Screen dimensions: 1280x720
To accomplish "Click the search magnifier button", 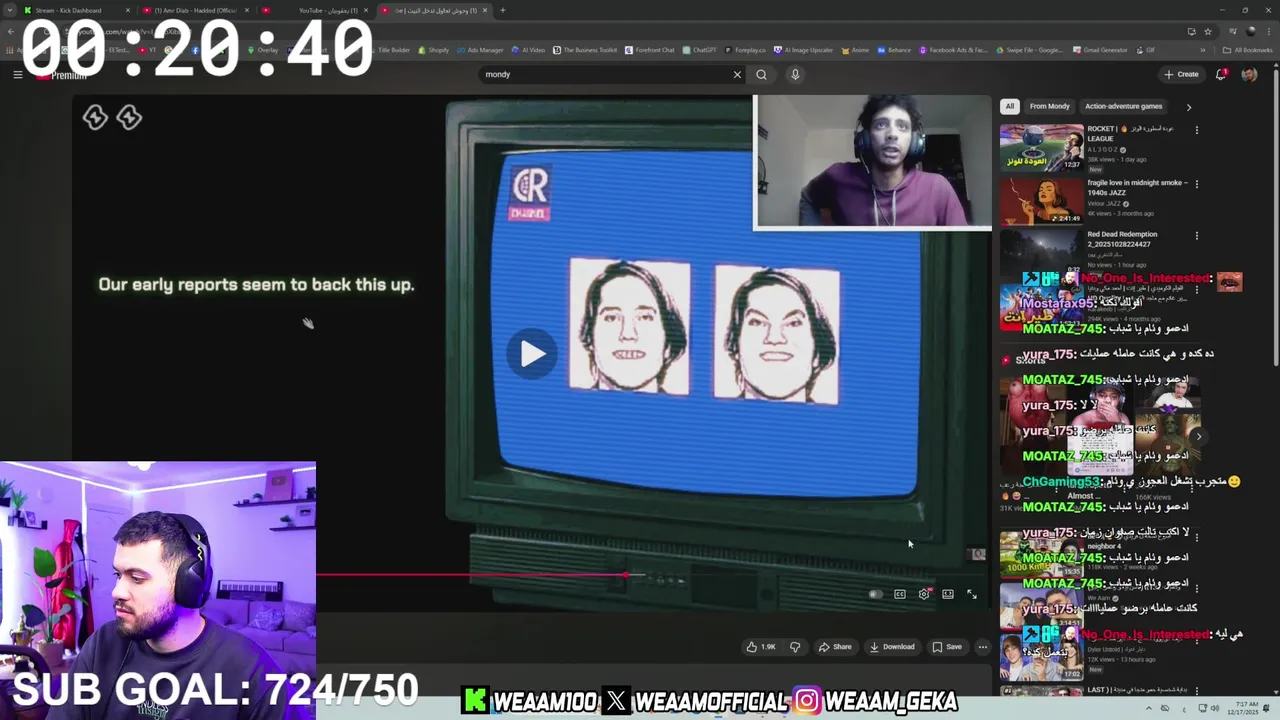I will click(x=761, y=74).
